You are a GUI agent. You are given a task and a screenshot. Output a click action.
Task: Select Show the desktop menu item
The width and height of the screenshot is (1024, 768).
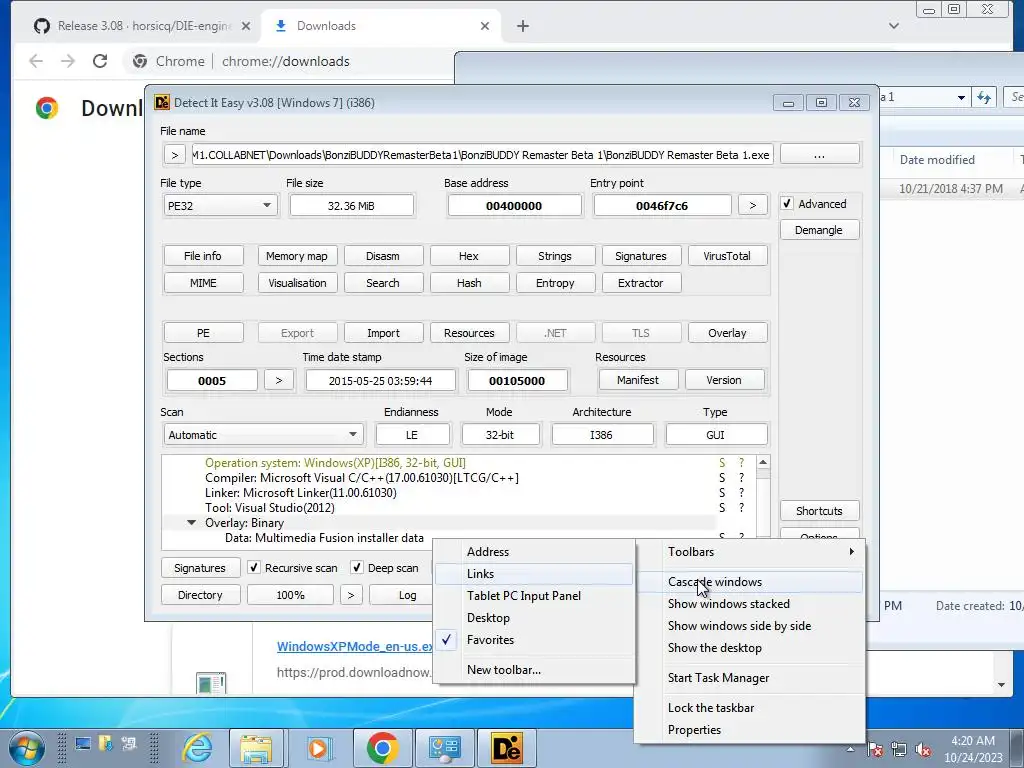749,648
